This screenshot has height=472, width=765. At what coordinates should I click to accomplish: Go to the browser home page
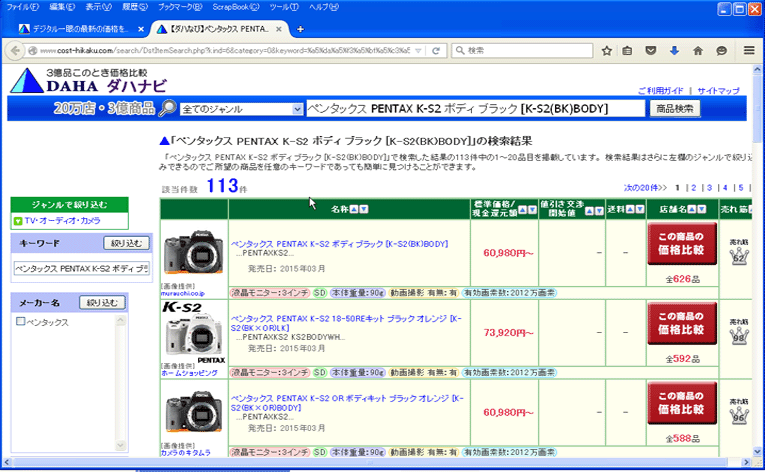pos(698,51)
